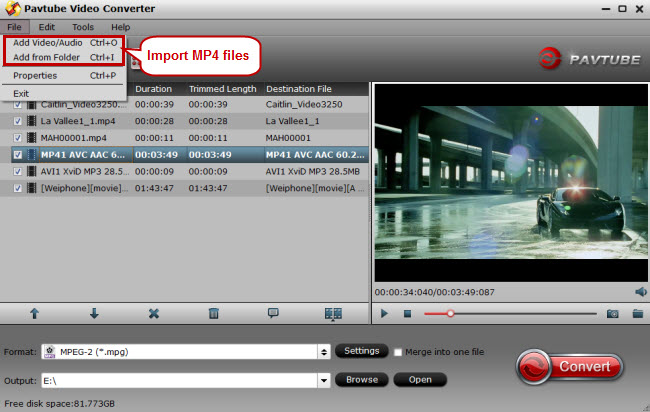
Task: Click the film icon for MAH00001.mp4
Action: click(32, 138)
